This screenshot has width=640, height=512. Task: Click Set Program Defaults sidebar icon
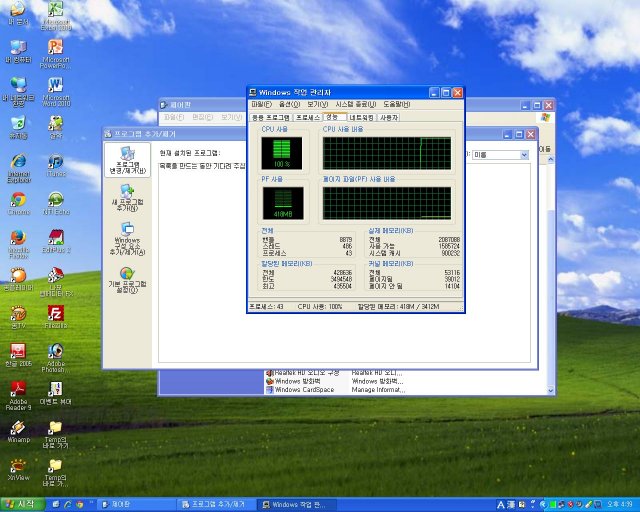coord(127,280)
